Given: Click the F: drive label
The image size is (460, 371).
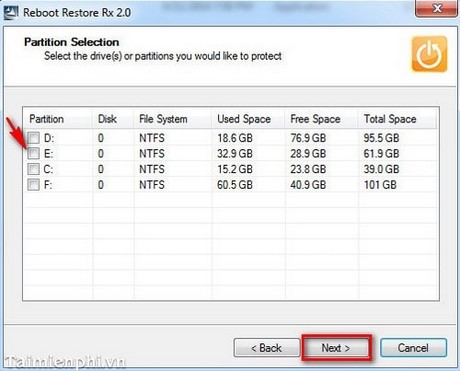Looking at the screenshot, I should (x=48, y=185).
